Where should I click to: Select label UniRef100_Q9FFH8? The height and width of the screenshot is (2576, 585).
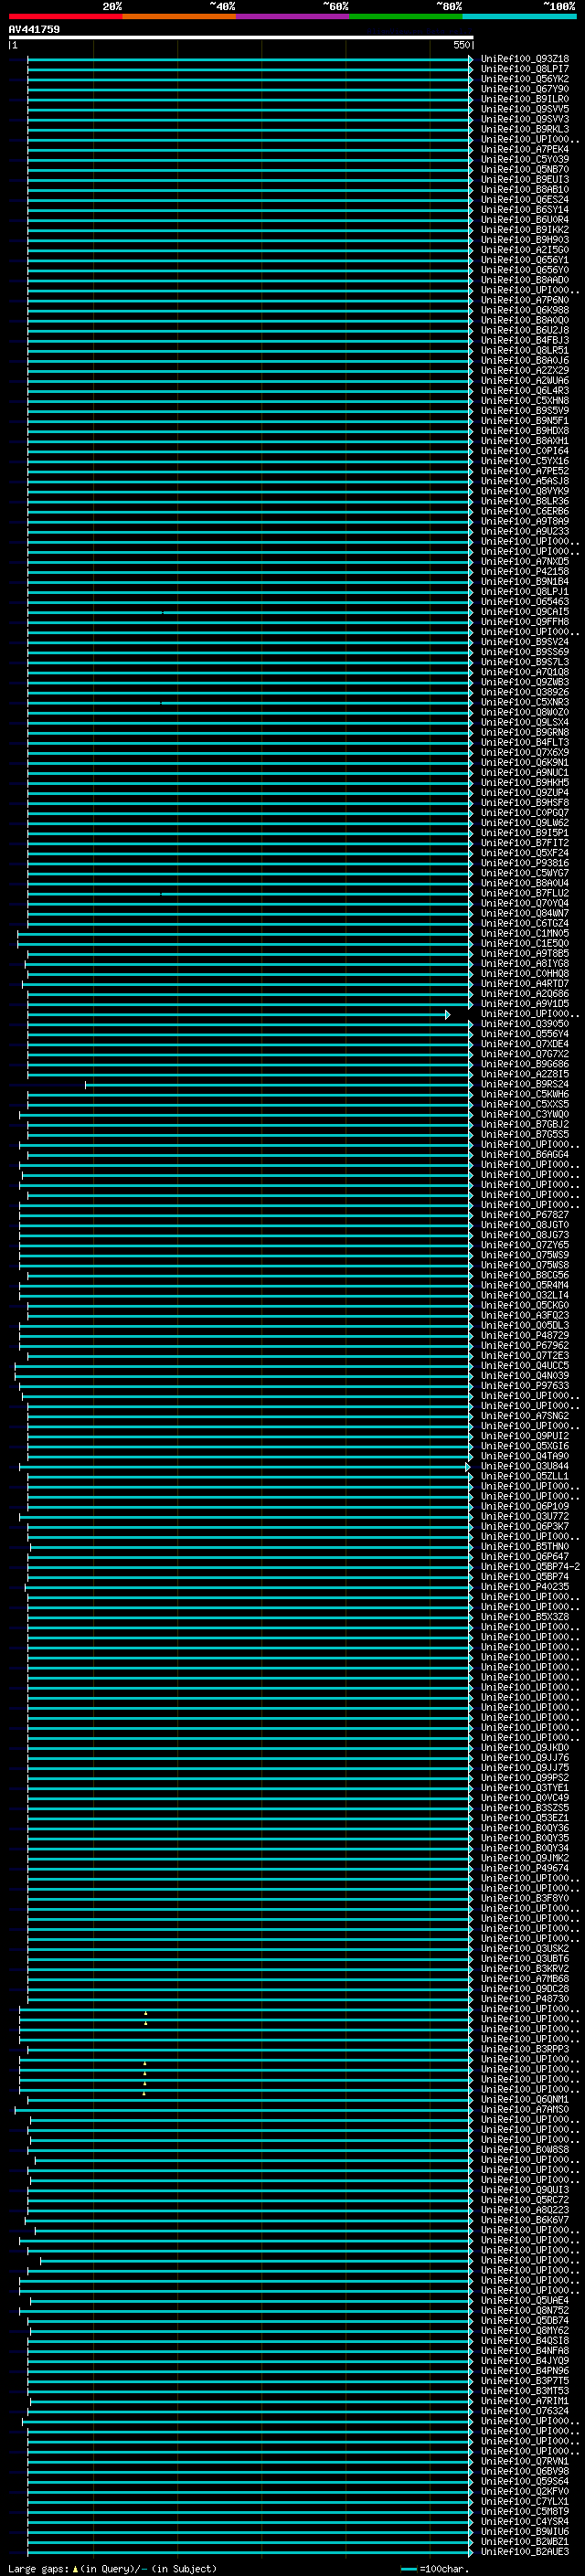(x=524, y=622)
